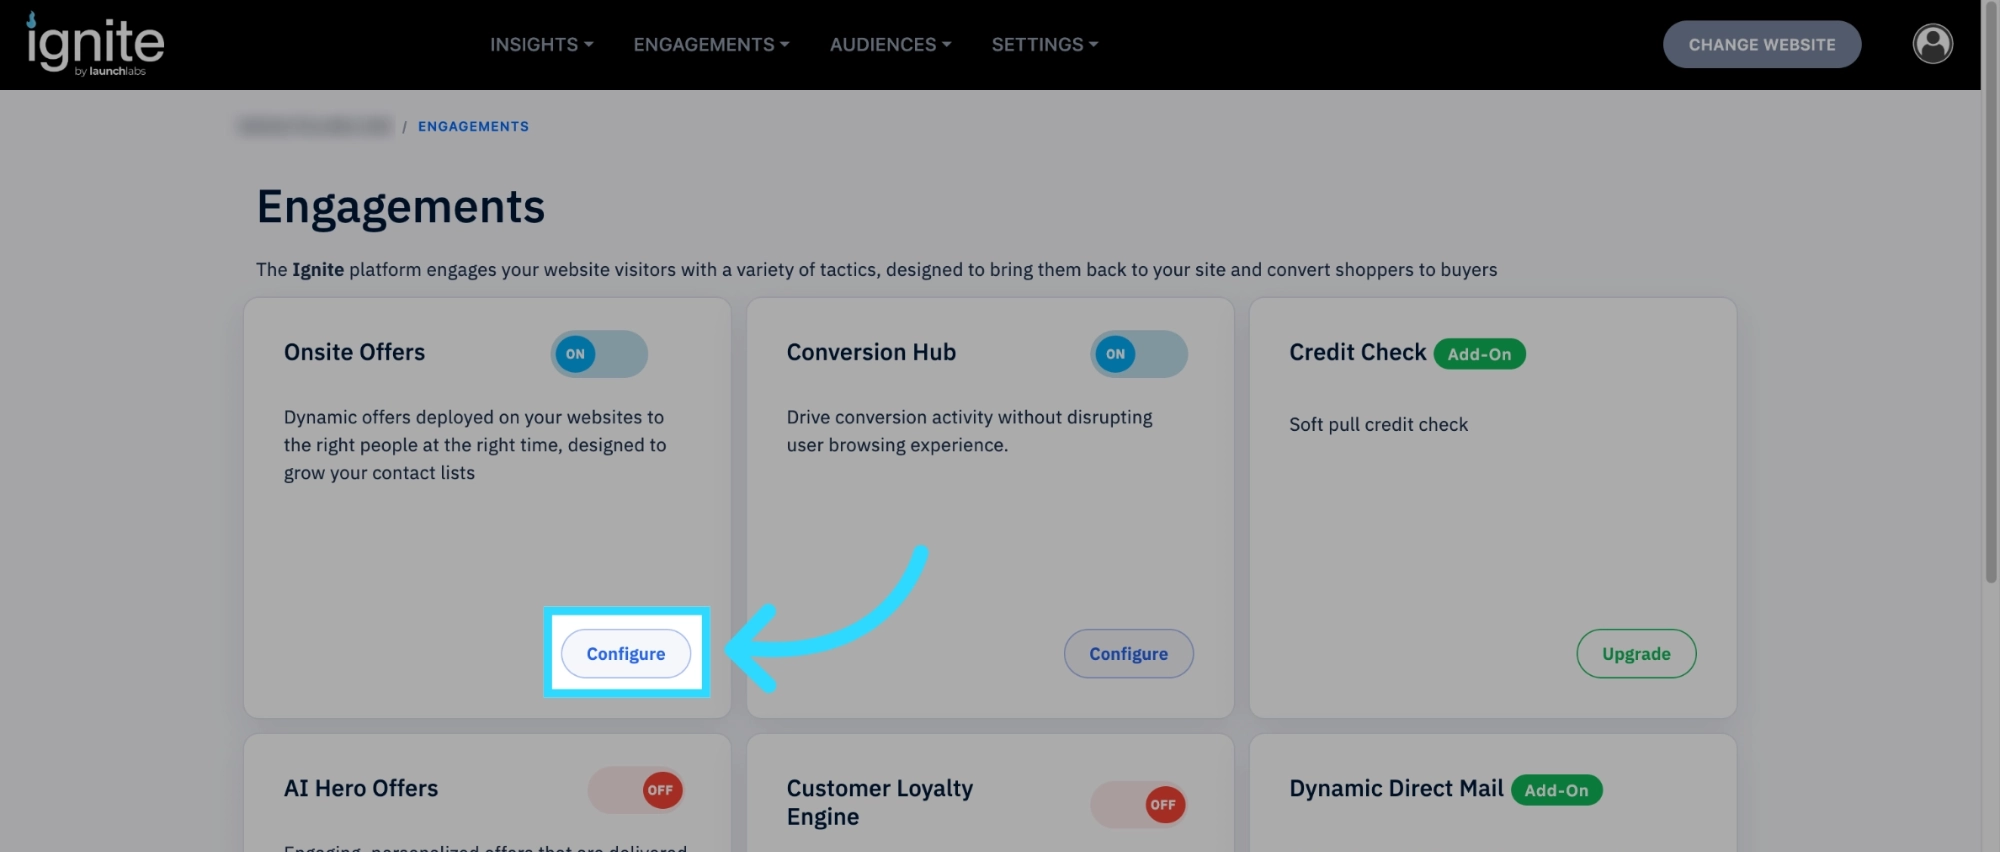Open the Settings menu
2000x852 pixels.
click(x=1044, y=45)
